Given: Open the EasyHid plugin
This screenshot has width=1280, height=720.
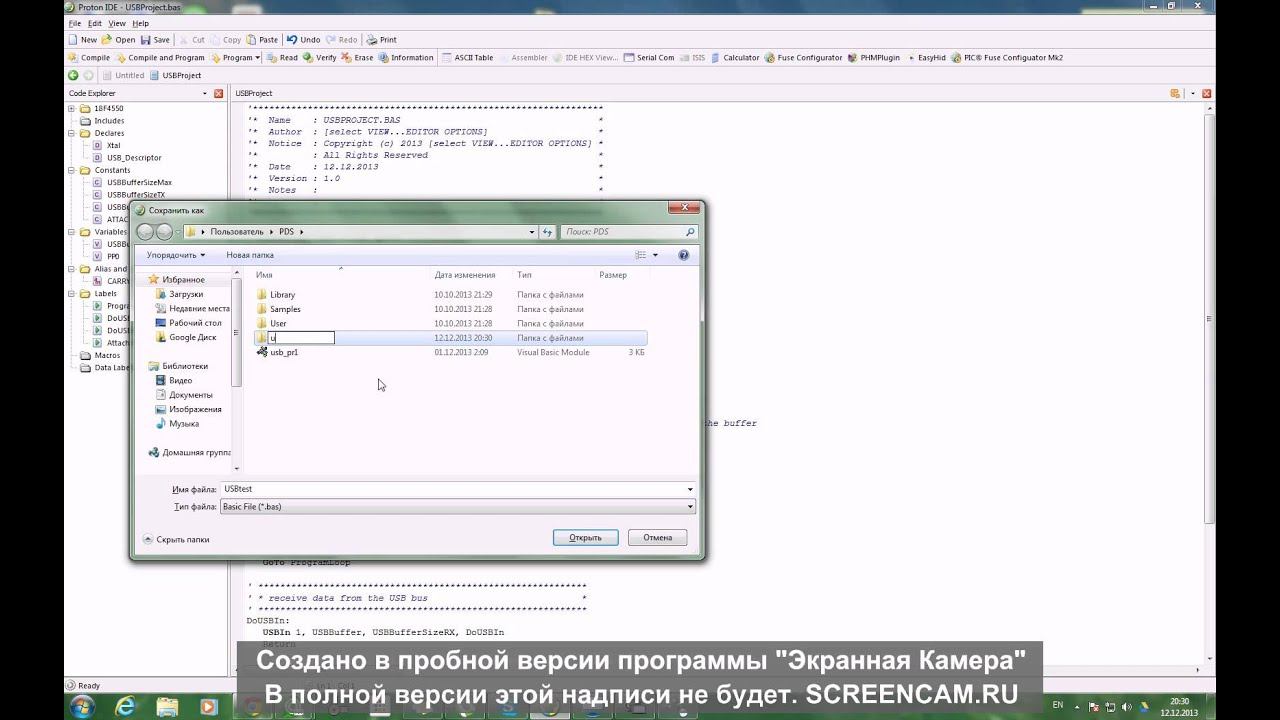Looking at the screenshot, I should [x=926, y=58].
